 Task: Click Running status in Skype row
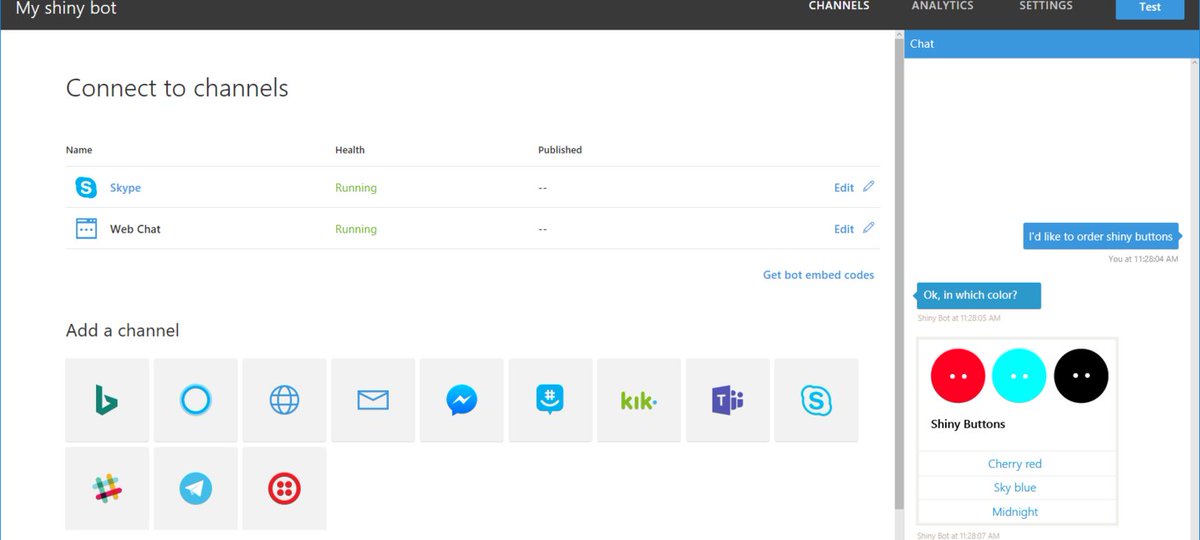pyautogui.click(x=356, y=188)
